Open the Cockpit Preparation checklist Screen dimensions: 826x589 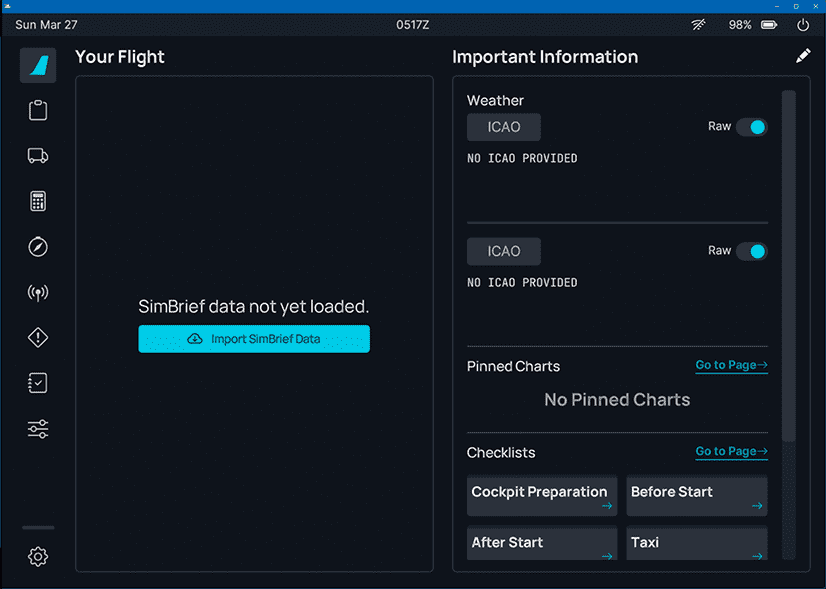pos(542,496)
